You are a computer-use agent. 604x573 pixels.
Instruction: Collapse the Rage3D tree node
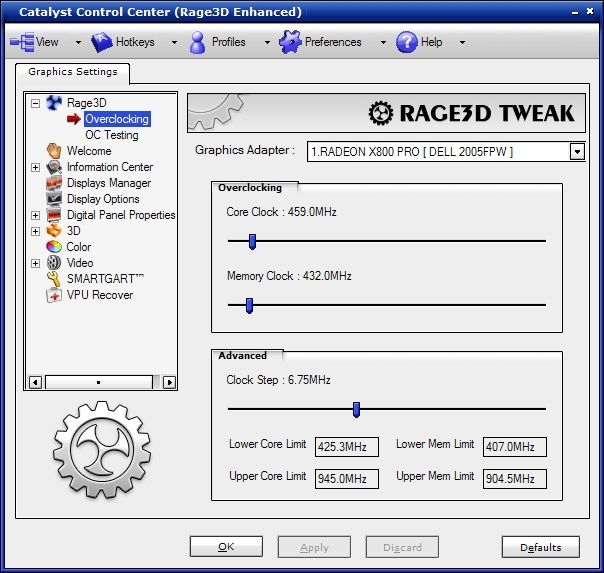[x=35, y=103]
